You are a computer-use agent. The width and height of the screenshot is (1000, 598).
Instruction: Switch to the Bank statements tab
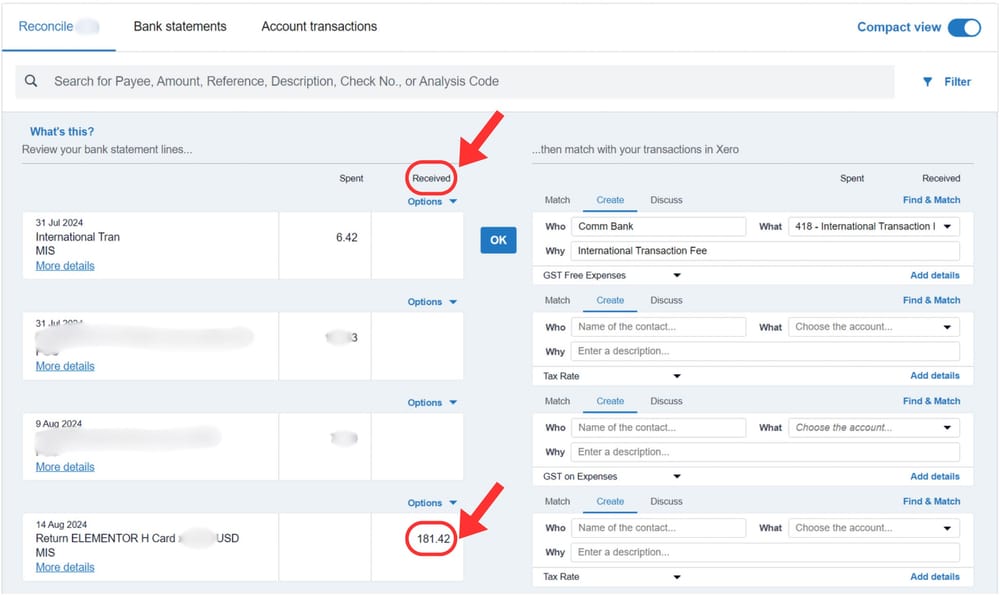180,26
